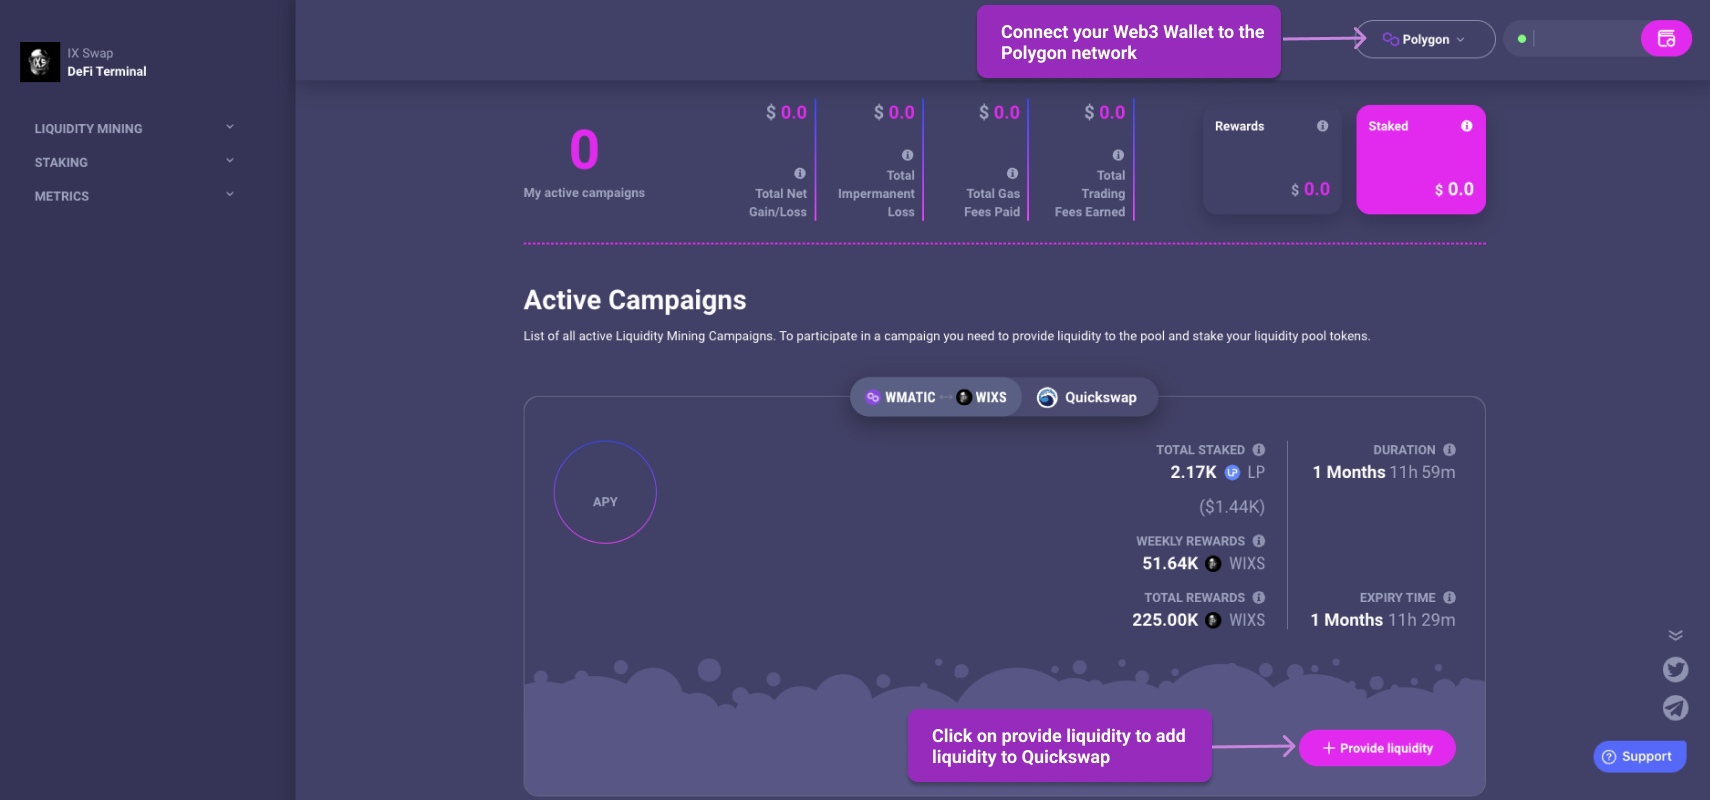Open Telegram link icon
The image size is (1710, 800).
(x=1675, y=708)
